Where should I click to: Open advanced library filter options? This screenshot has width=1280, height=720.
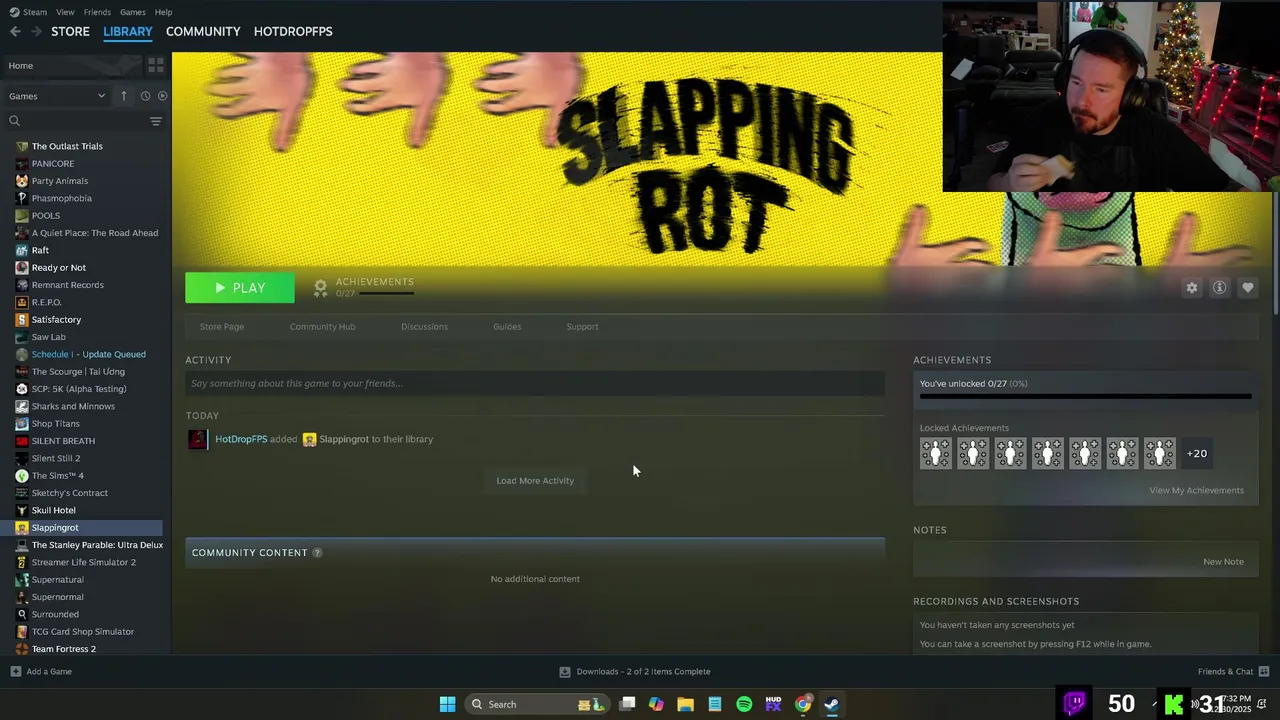(x=155, y=121)
